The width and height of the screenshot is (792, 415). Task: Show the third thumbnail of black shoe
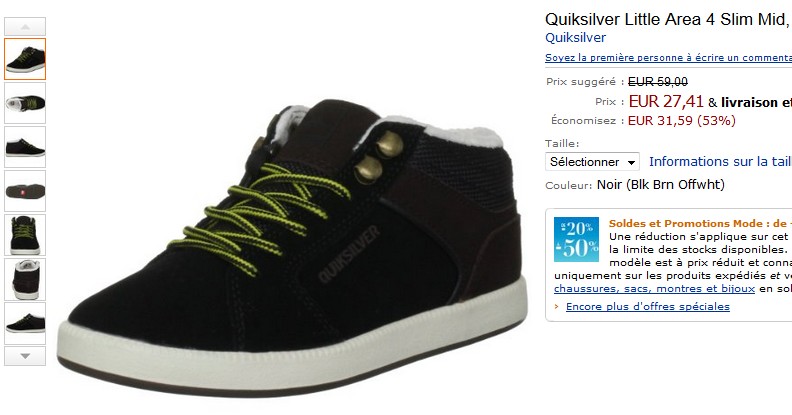pyautogui.click(x=25, y=147)
